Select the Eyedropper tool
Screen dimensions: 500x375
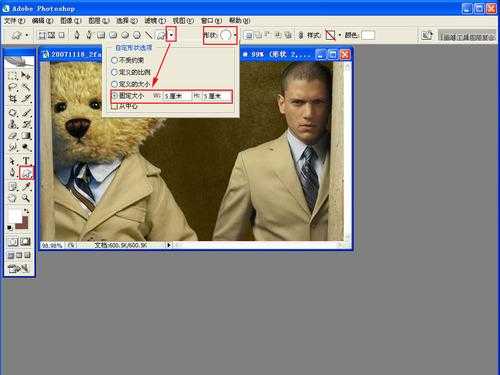(26, 186)
